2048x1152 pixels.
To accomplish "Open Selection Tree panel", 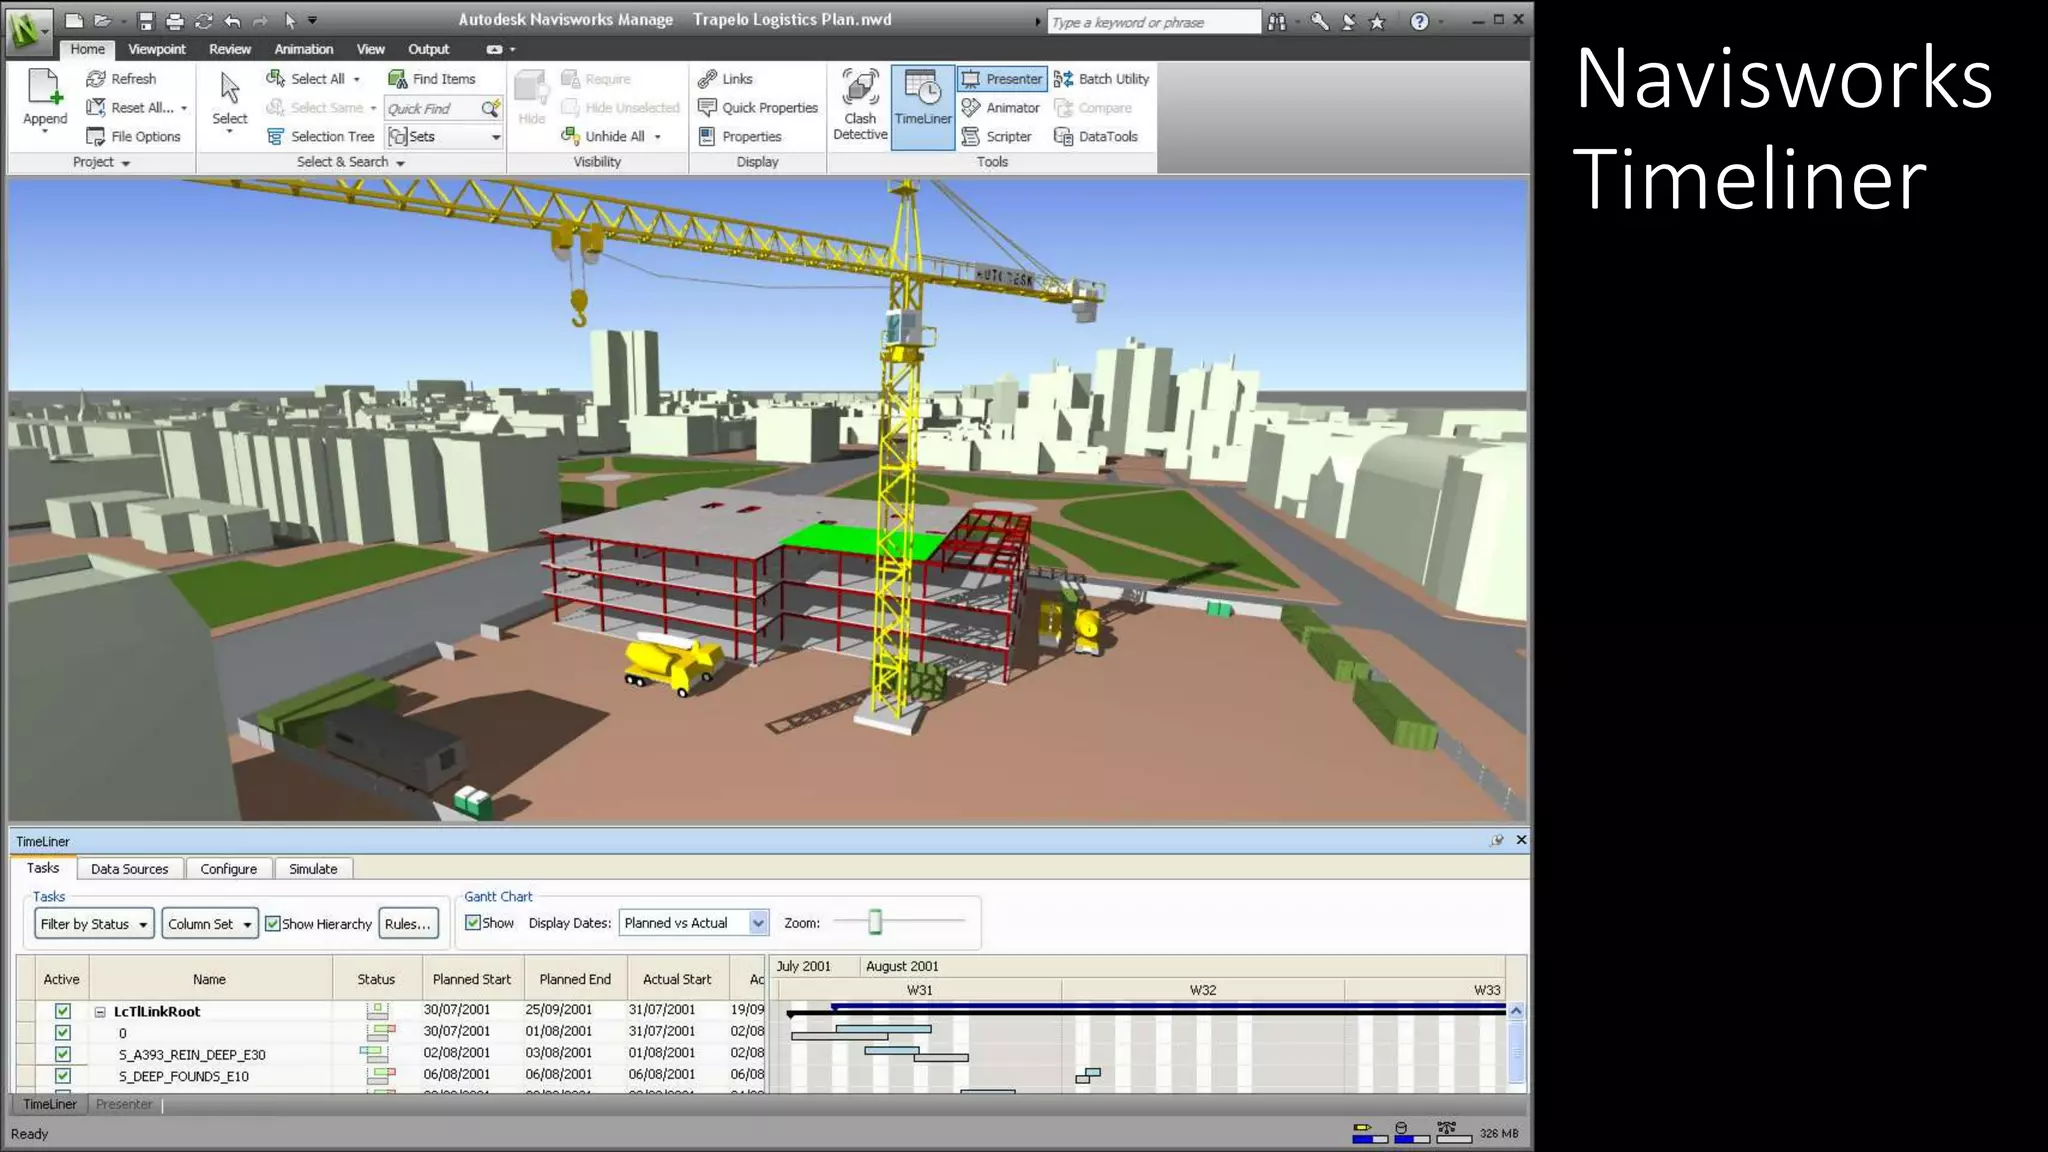I will coord(321,137).
